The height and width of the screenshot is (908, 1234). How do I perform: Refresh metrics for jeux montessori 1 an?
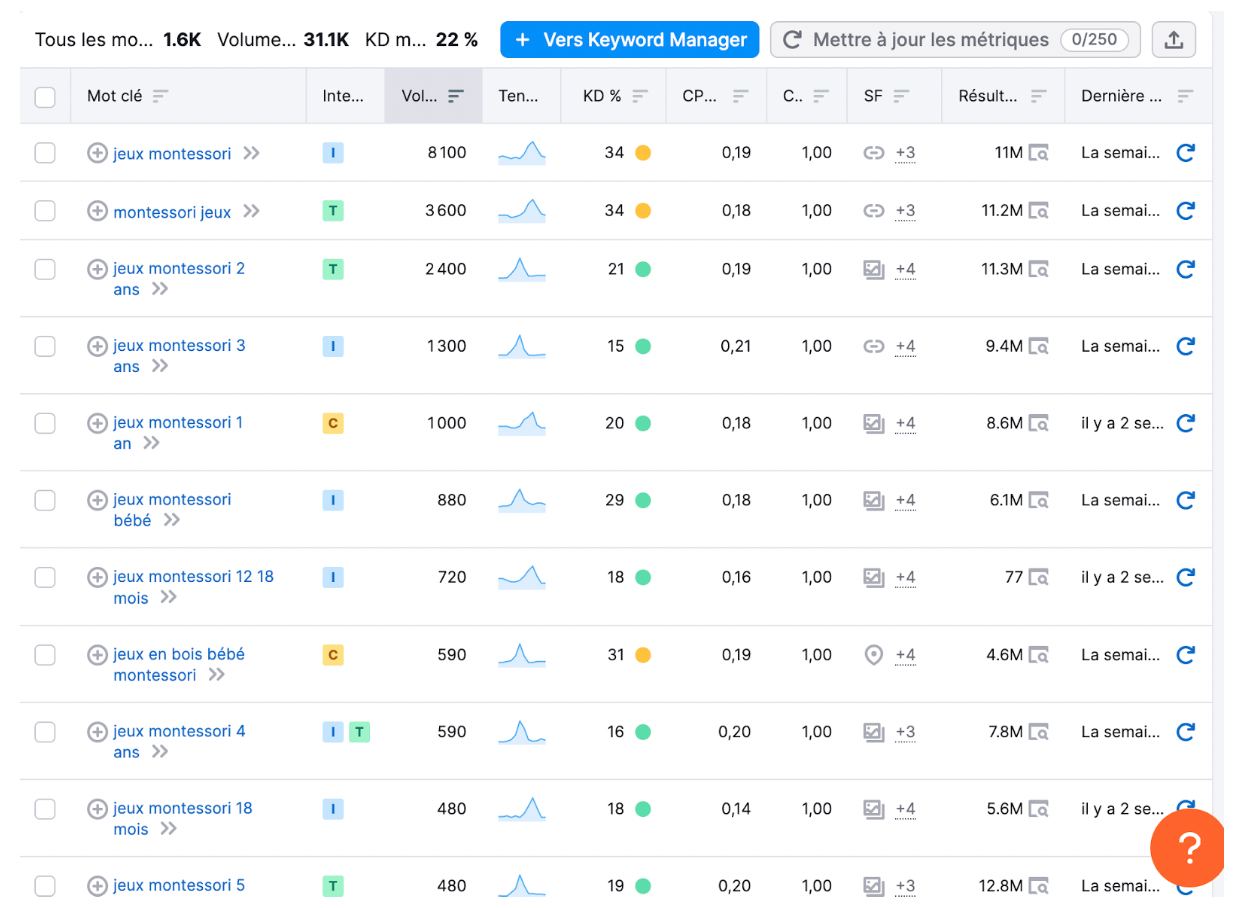tap(1186, 423)
